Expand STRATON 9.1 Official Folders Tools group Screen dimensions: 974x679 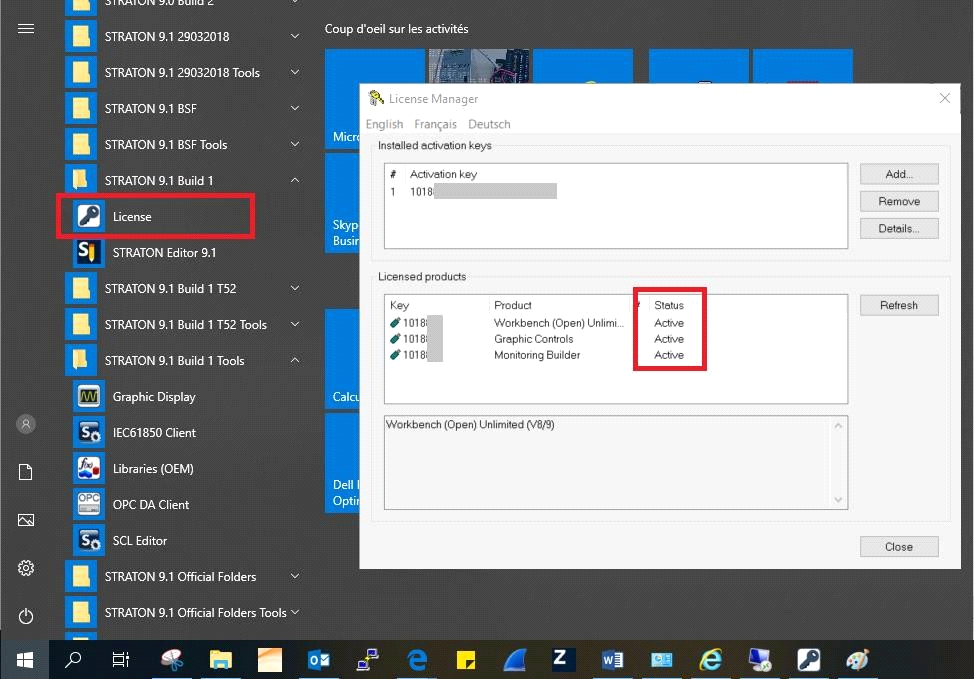click(x=295, y=613)
